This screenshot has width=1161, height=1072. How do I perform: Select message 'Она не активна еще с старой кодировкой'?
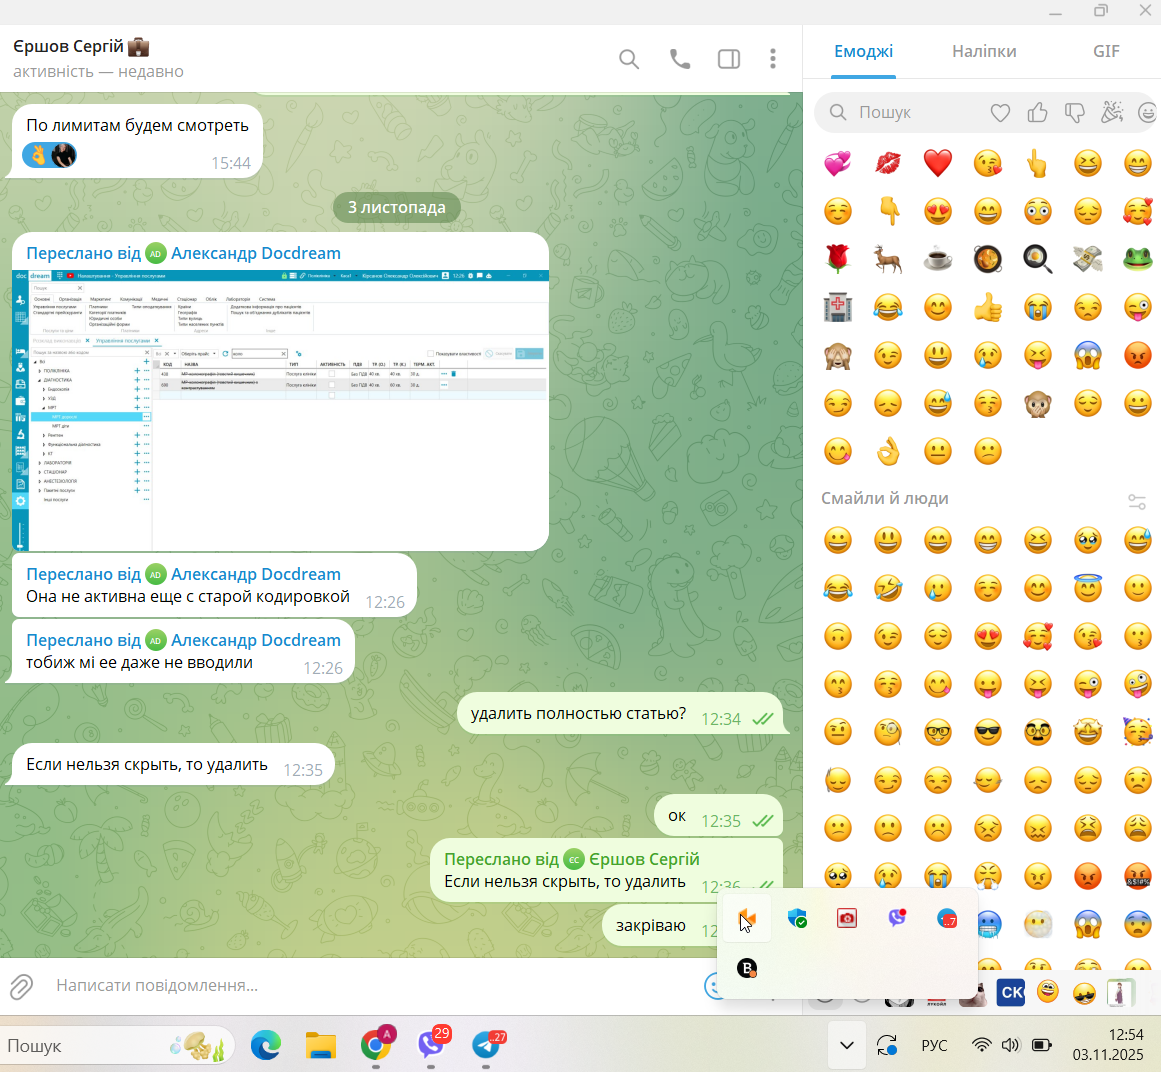[214, 585]
